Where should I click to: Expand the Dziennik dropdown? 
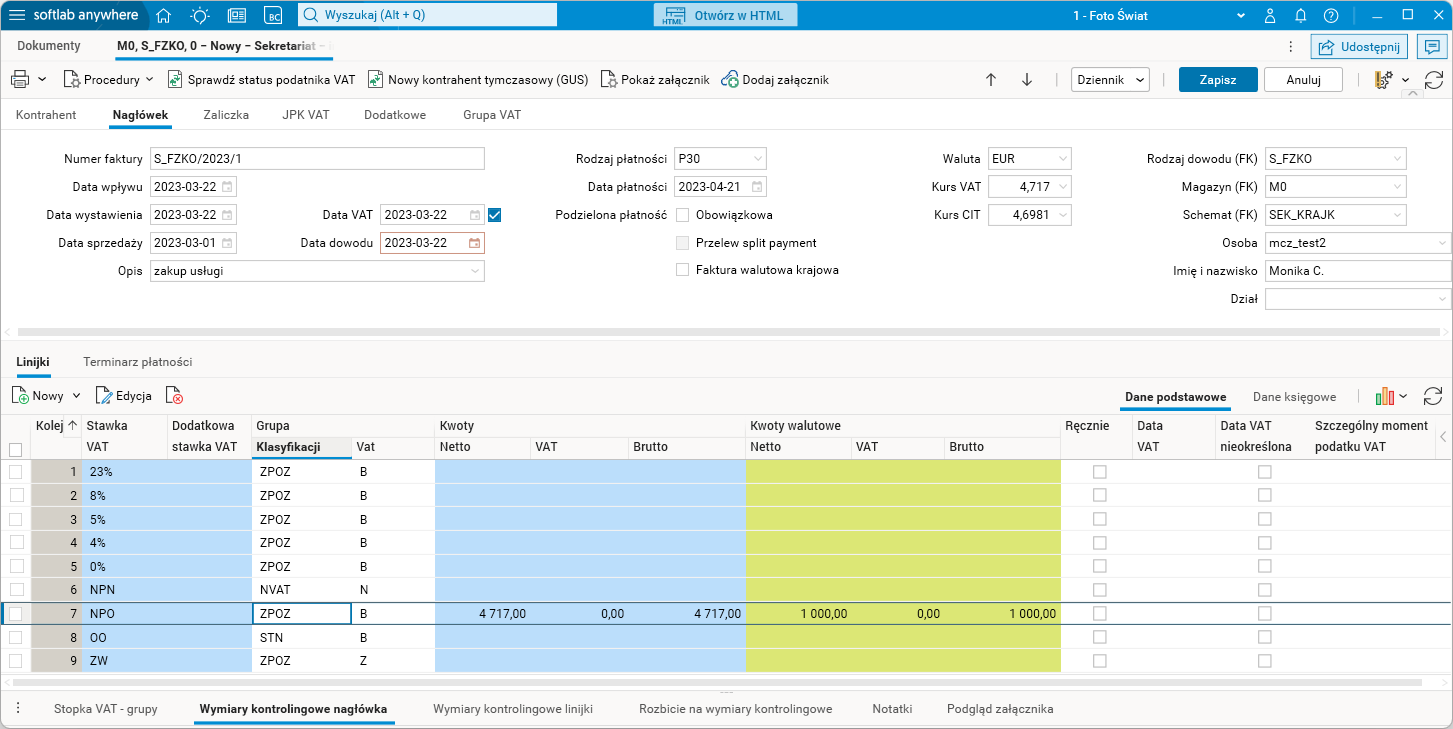[x=1110, y=80]
